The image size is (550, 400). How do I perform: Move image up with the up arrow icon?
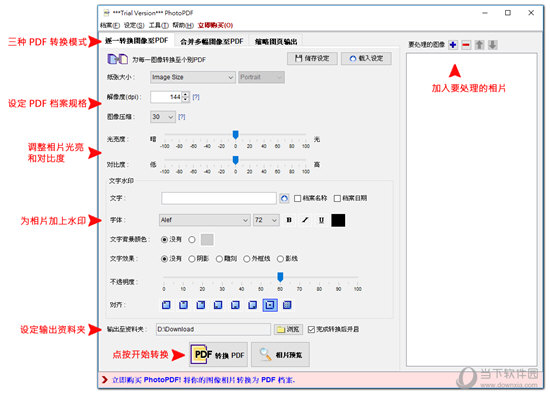(x=479, y=45)
